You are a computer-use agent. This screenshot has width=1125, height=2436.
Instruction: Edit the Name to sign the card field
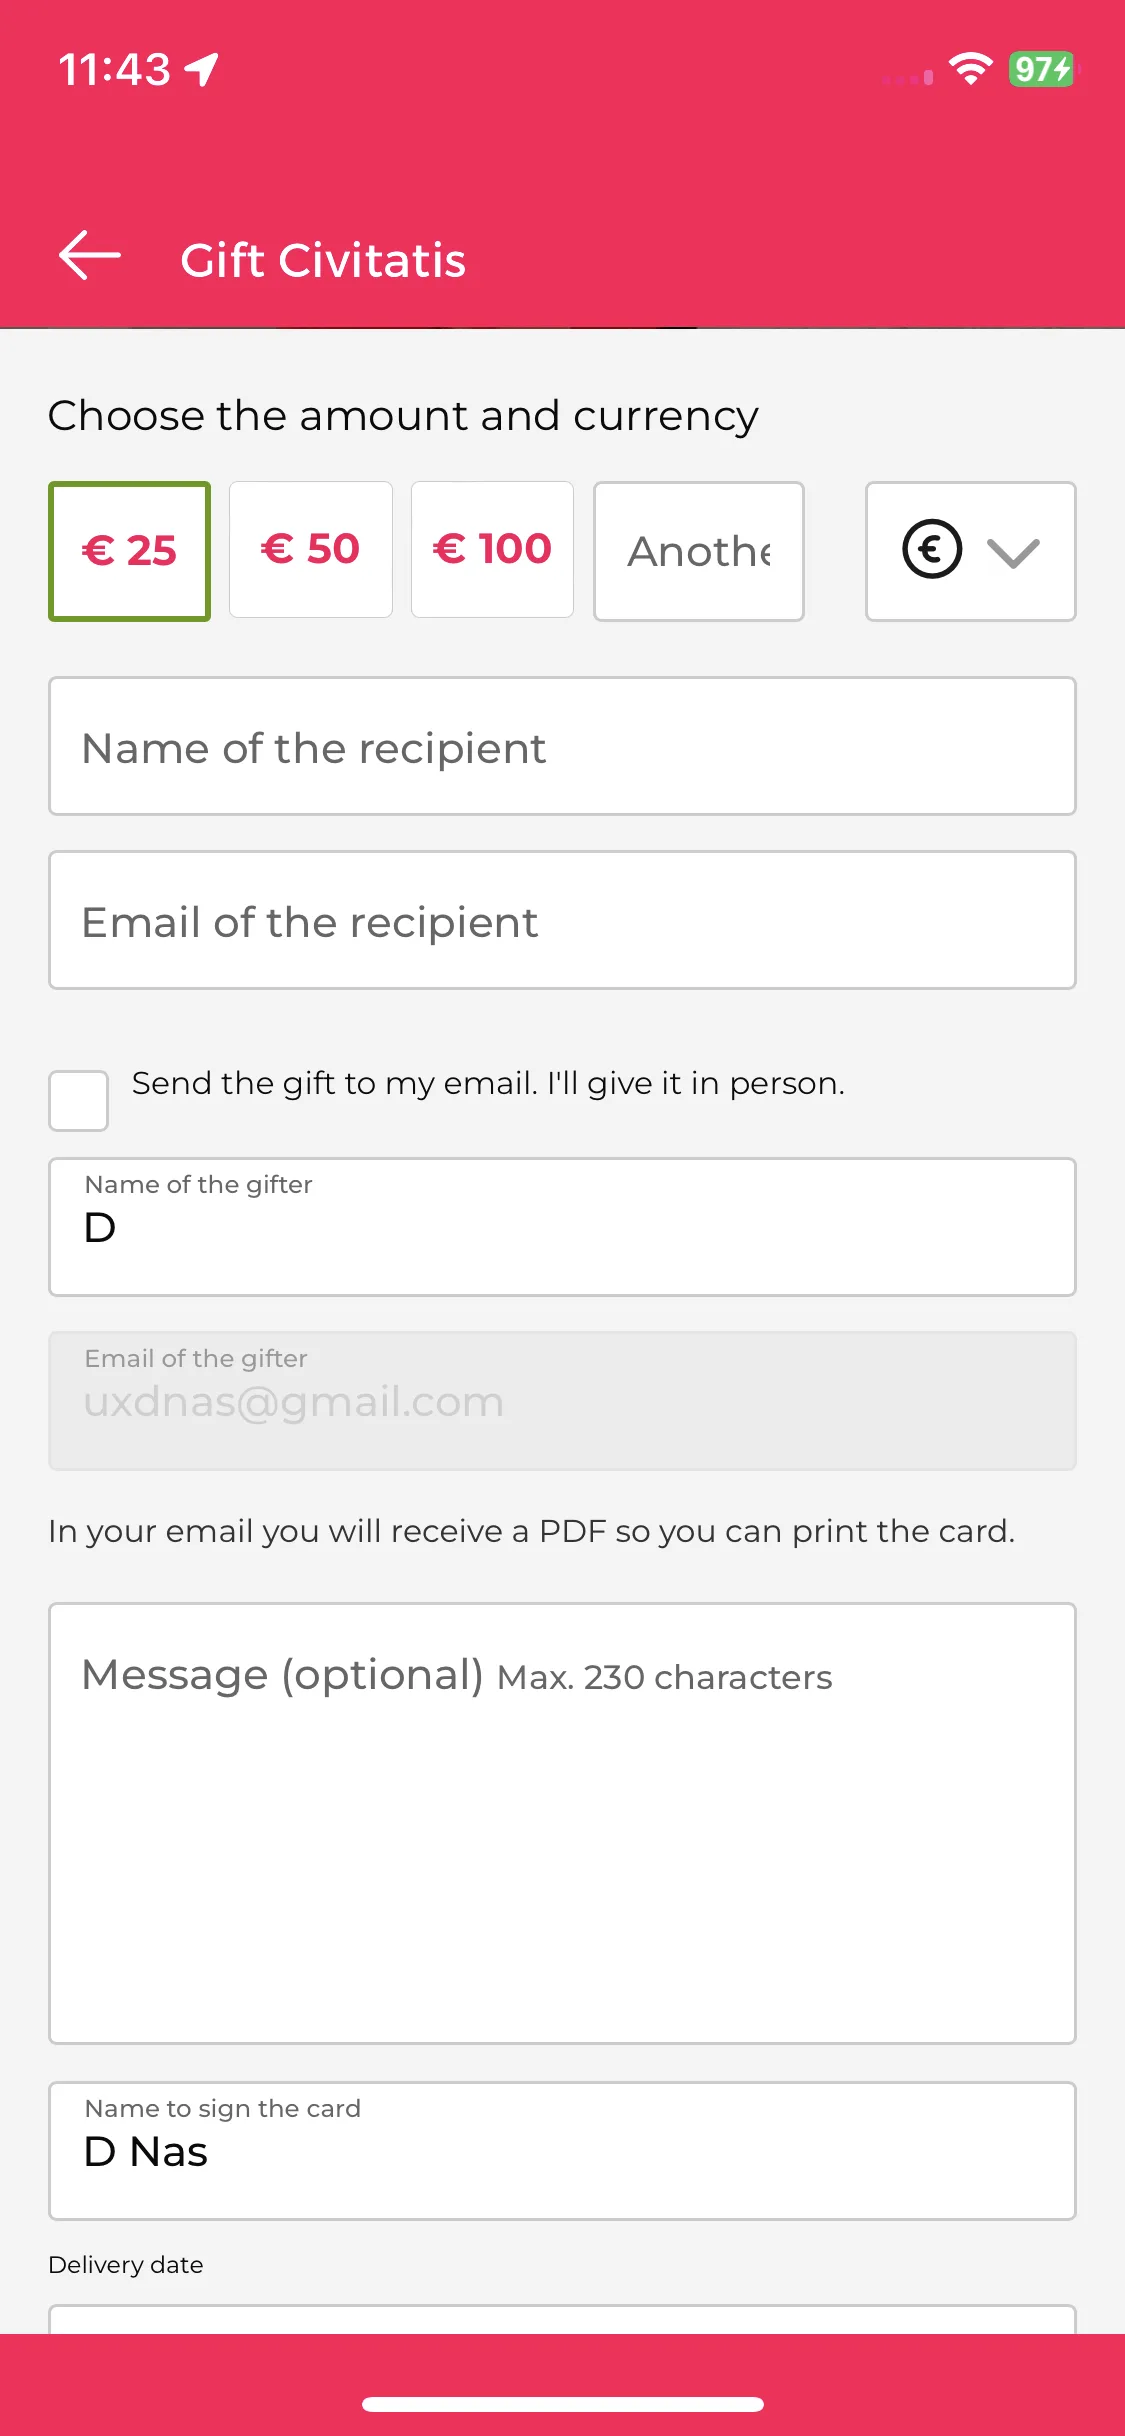562,2151
